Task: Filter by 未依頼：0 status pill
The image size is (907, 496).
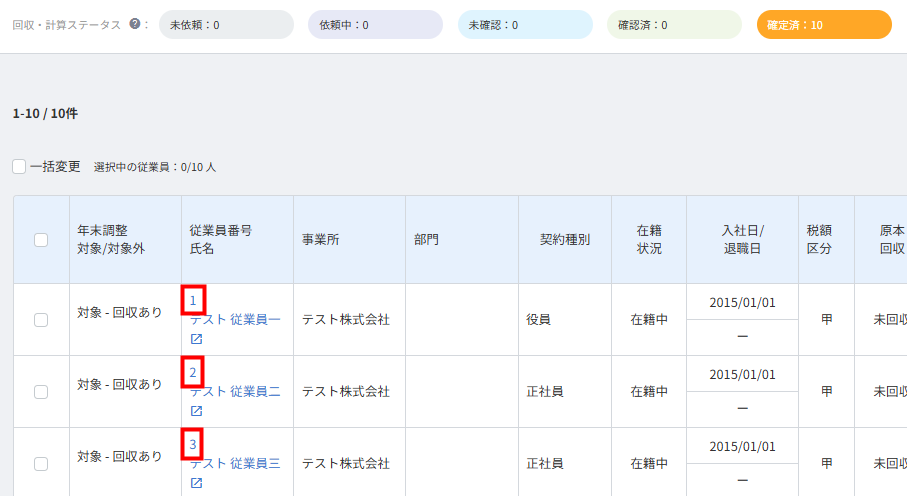Action: [x=226, y=25]
